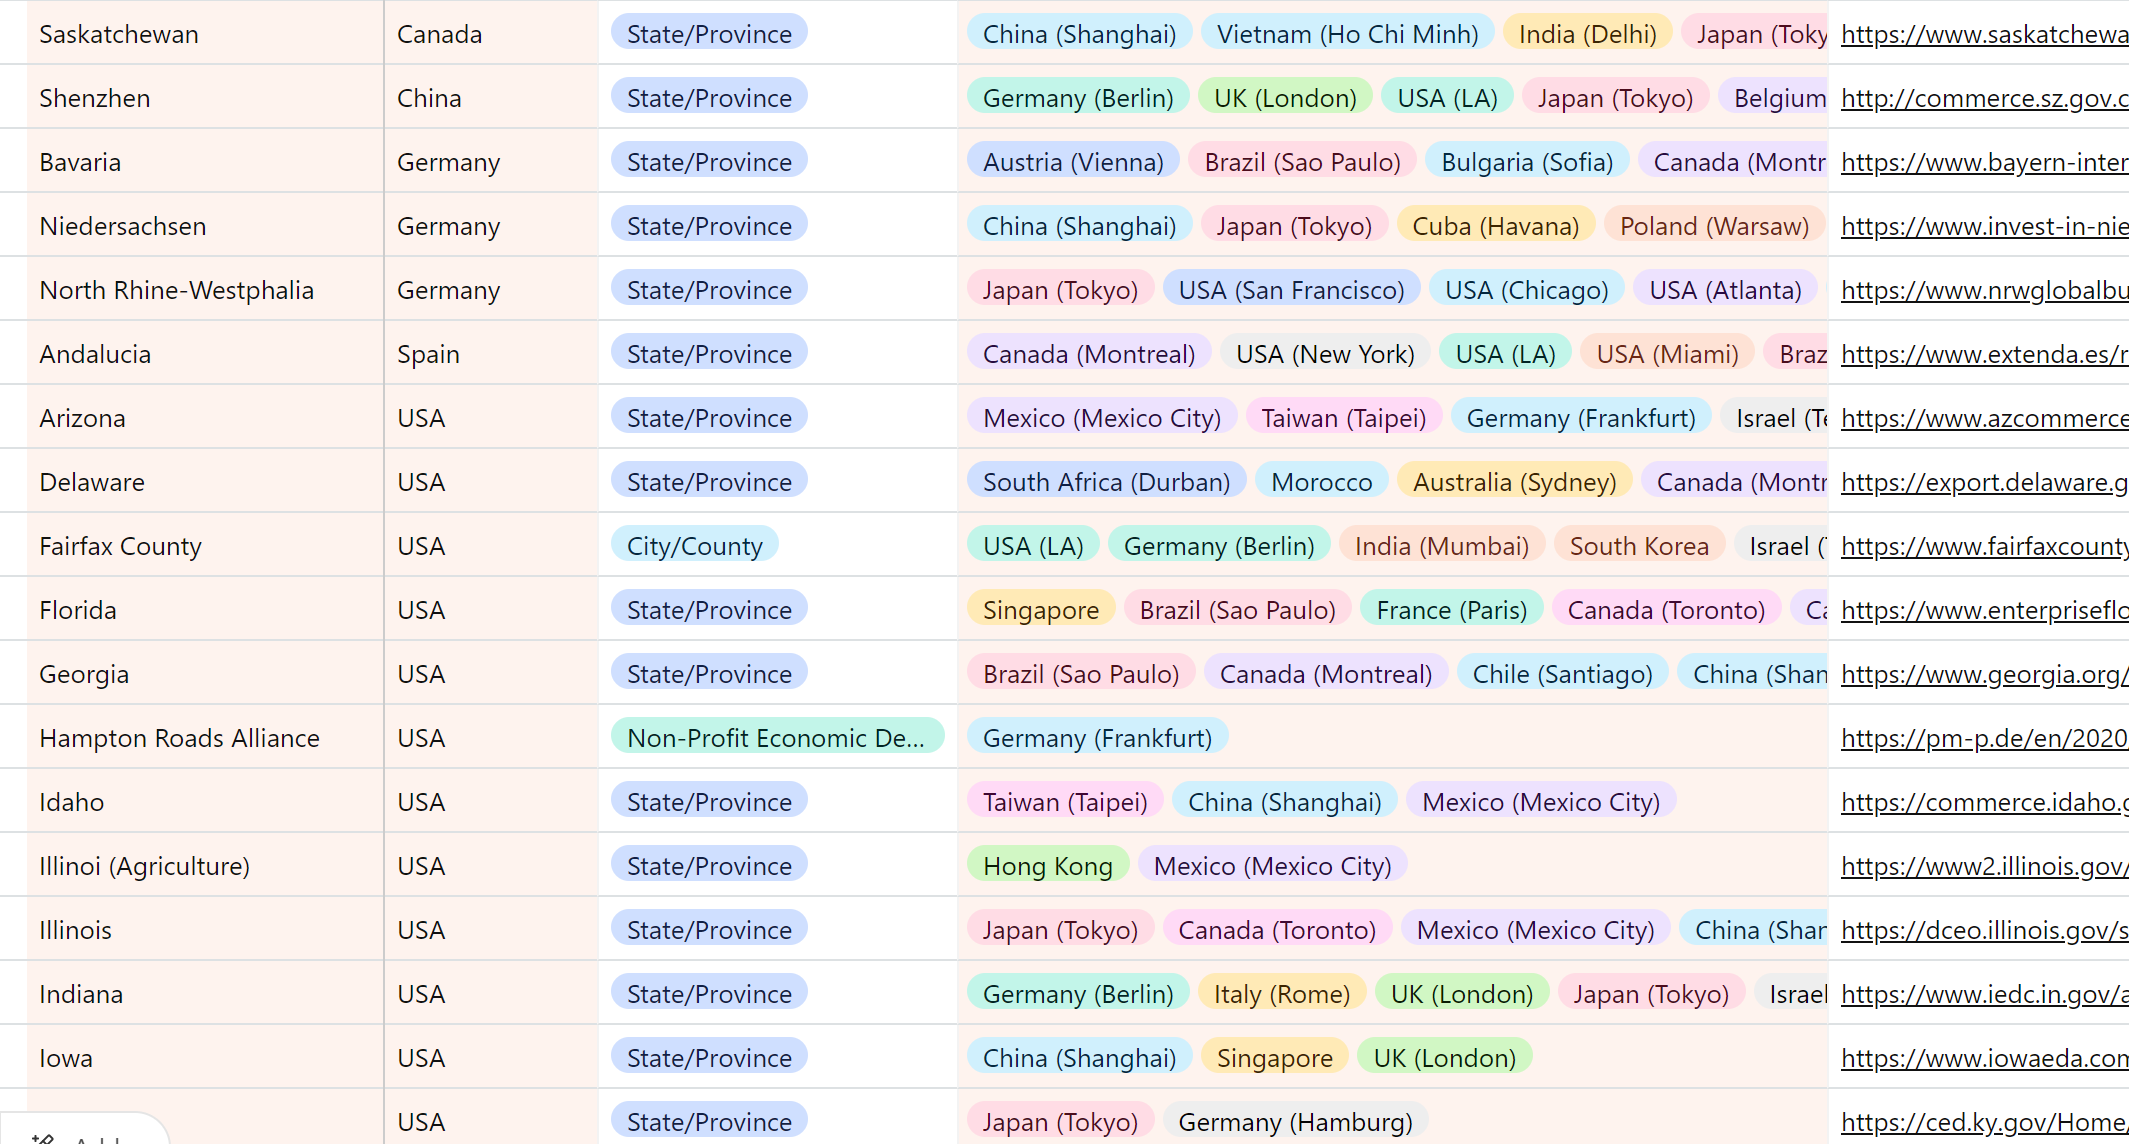
Task: Open the Iowa iowaeda website link
Action: [x=1983, y=1058]
